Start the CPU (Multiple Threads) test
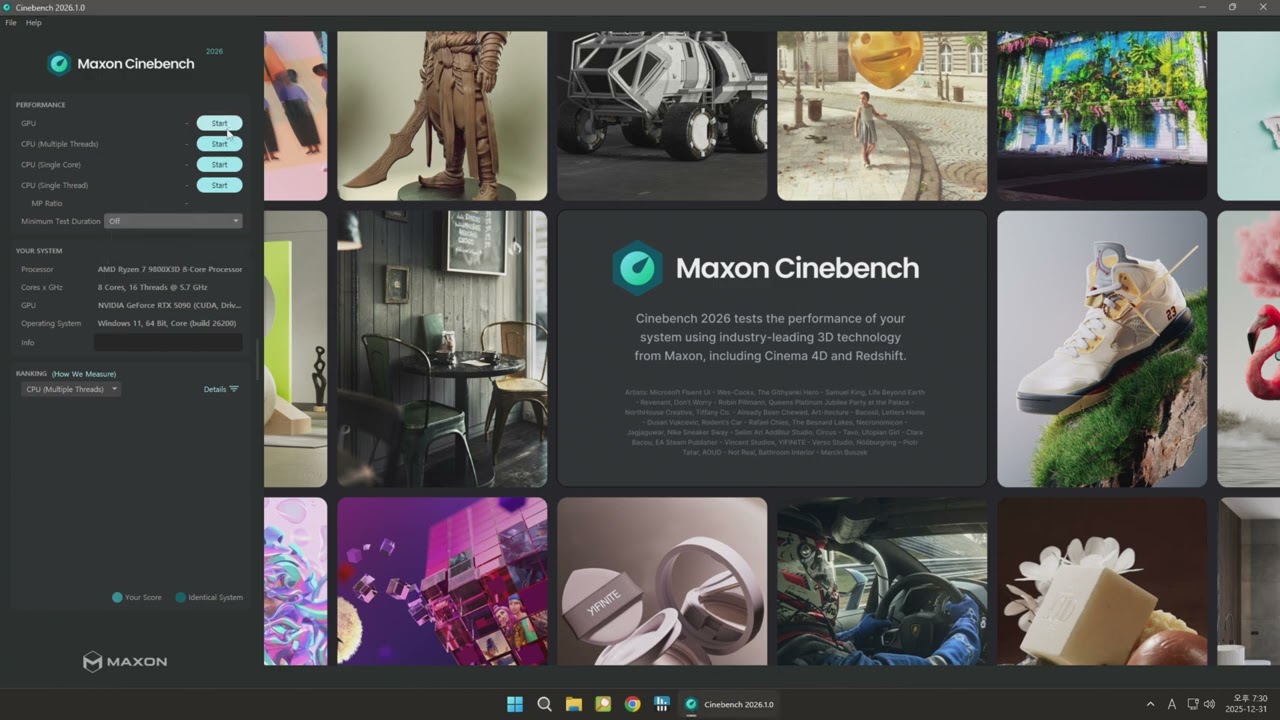 click(x=219, y=144)
